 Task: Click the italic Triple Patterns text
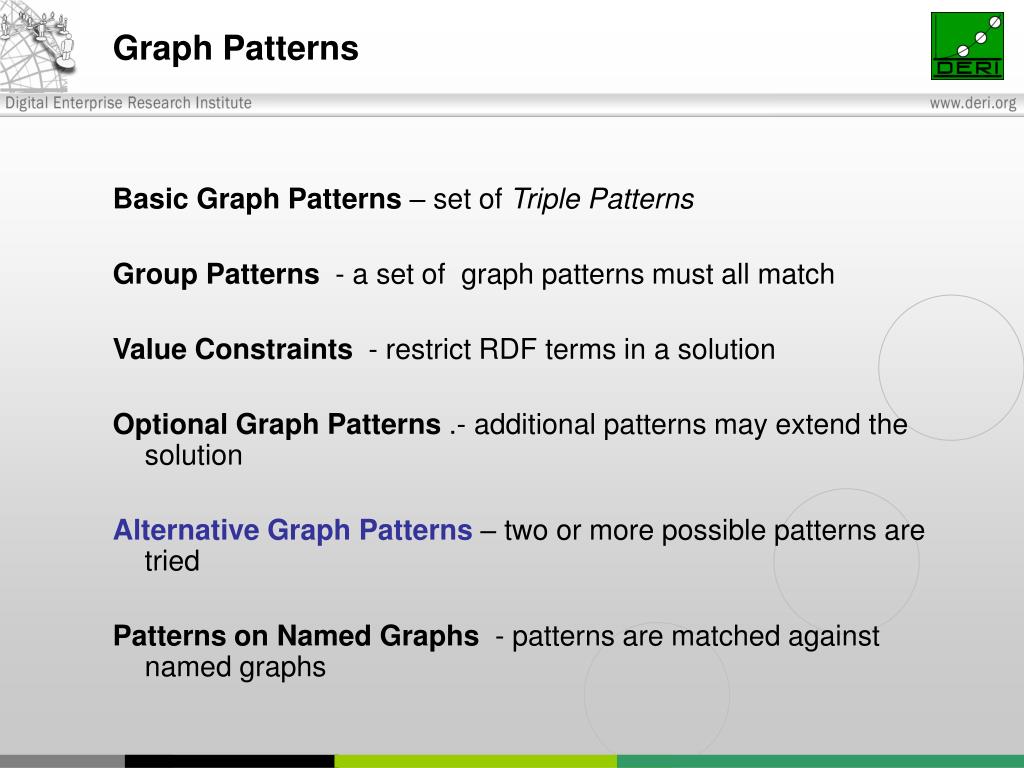[603, 199]
